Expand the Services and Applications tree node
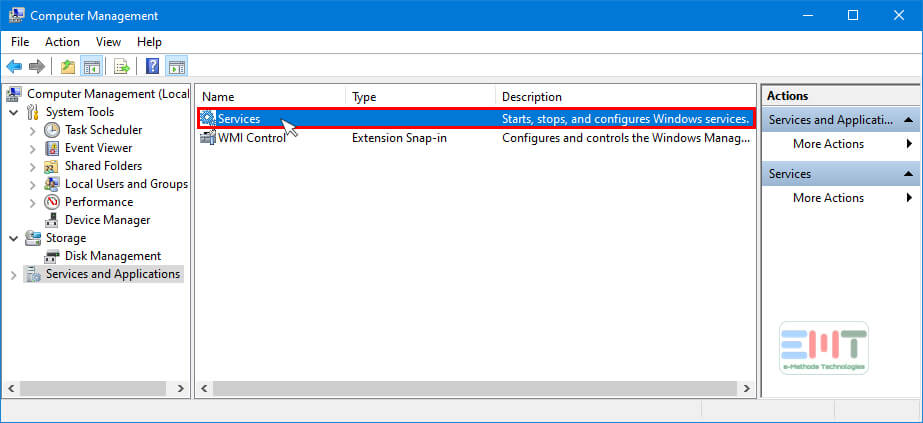Screen dimensions: 923x423 point(14,274)
